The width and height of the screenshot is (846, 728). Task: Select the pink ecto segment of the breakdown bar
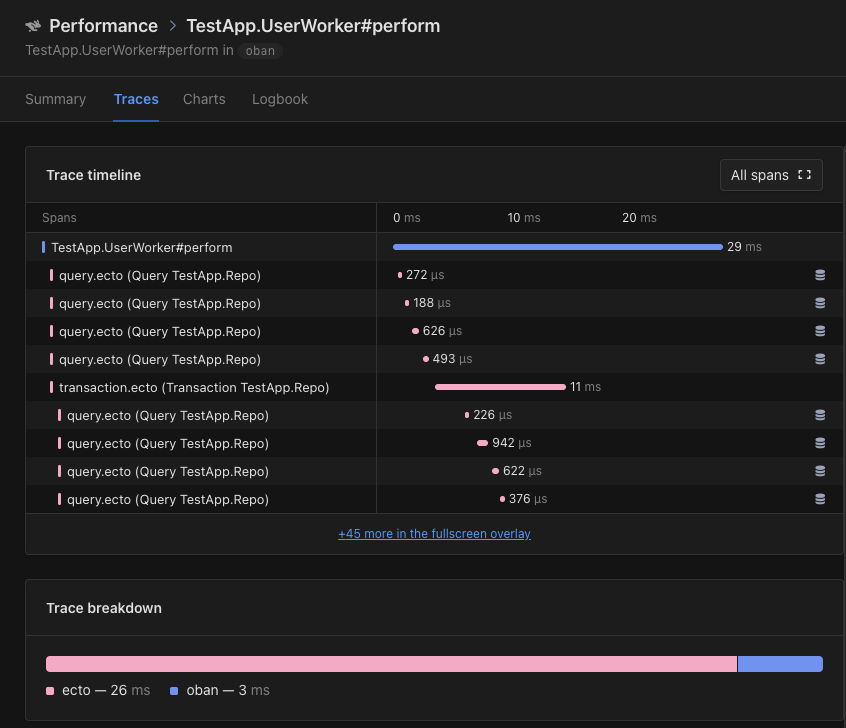click(x=391, y=664)
